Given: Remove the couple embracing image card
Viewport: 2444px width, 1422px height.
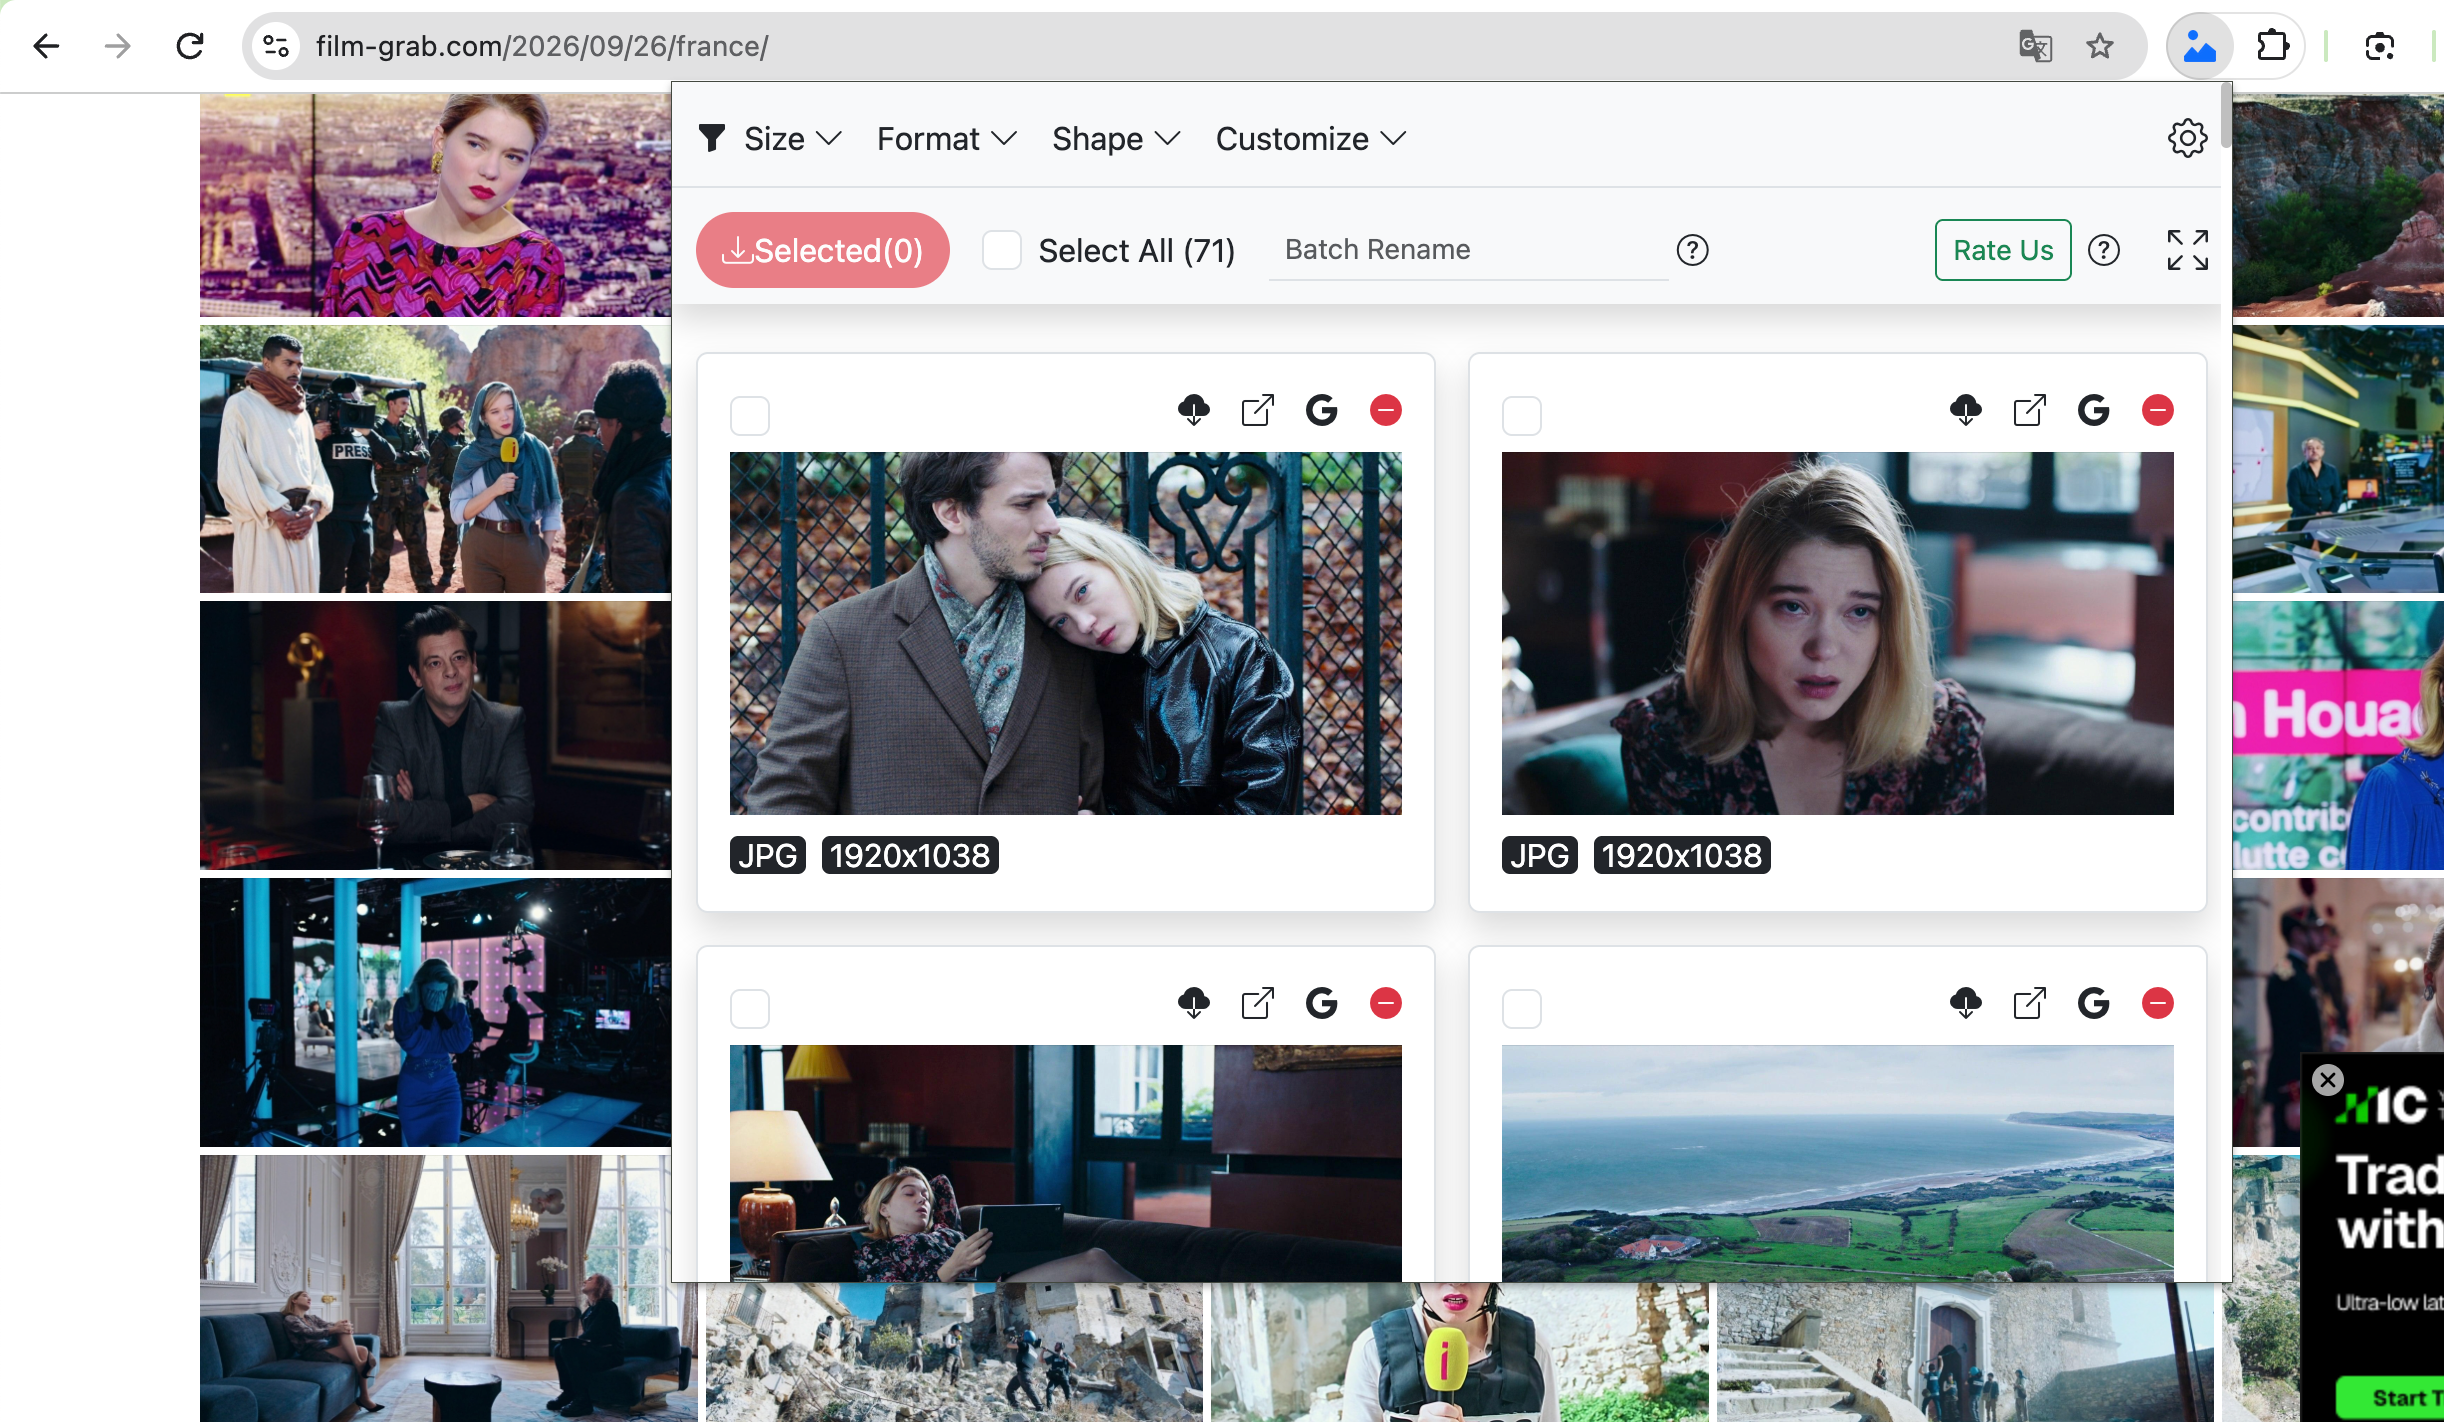Looking at the screenshot, I should click(1386, 410).
